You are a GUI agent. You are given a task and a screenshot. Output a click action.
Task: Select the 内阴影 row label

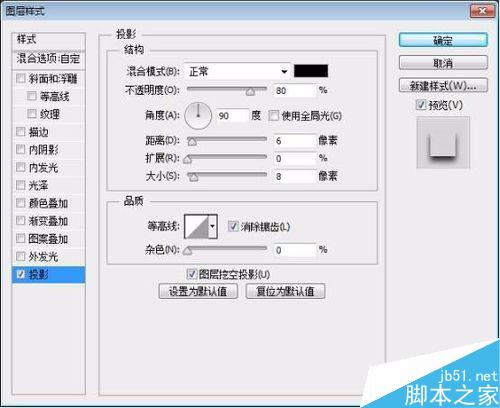point(44,150)
